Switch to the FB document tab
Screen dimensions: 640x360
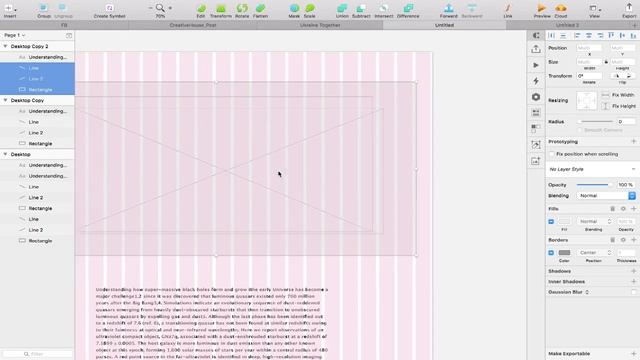coord(64,25)
